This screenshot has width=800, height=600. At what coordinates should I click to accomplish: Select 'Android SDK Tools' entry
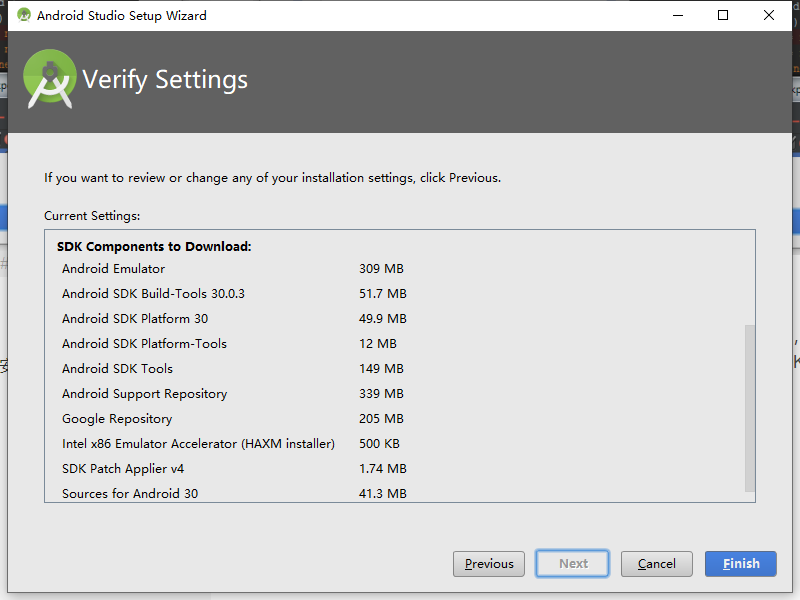117,369
